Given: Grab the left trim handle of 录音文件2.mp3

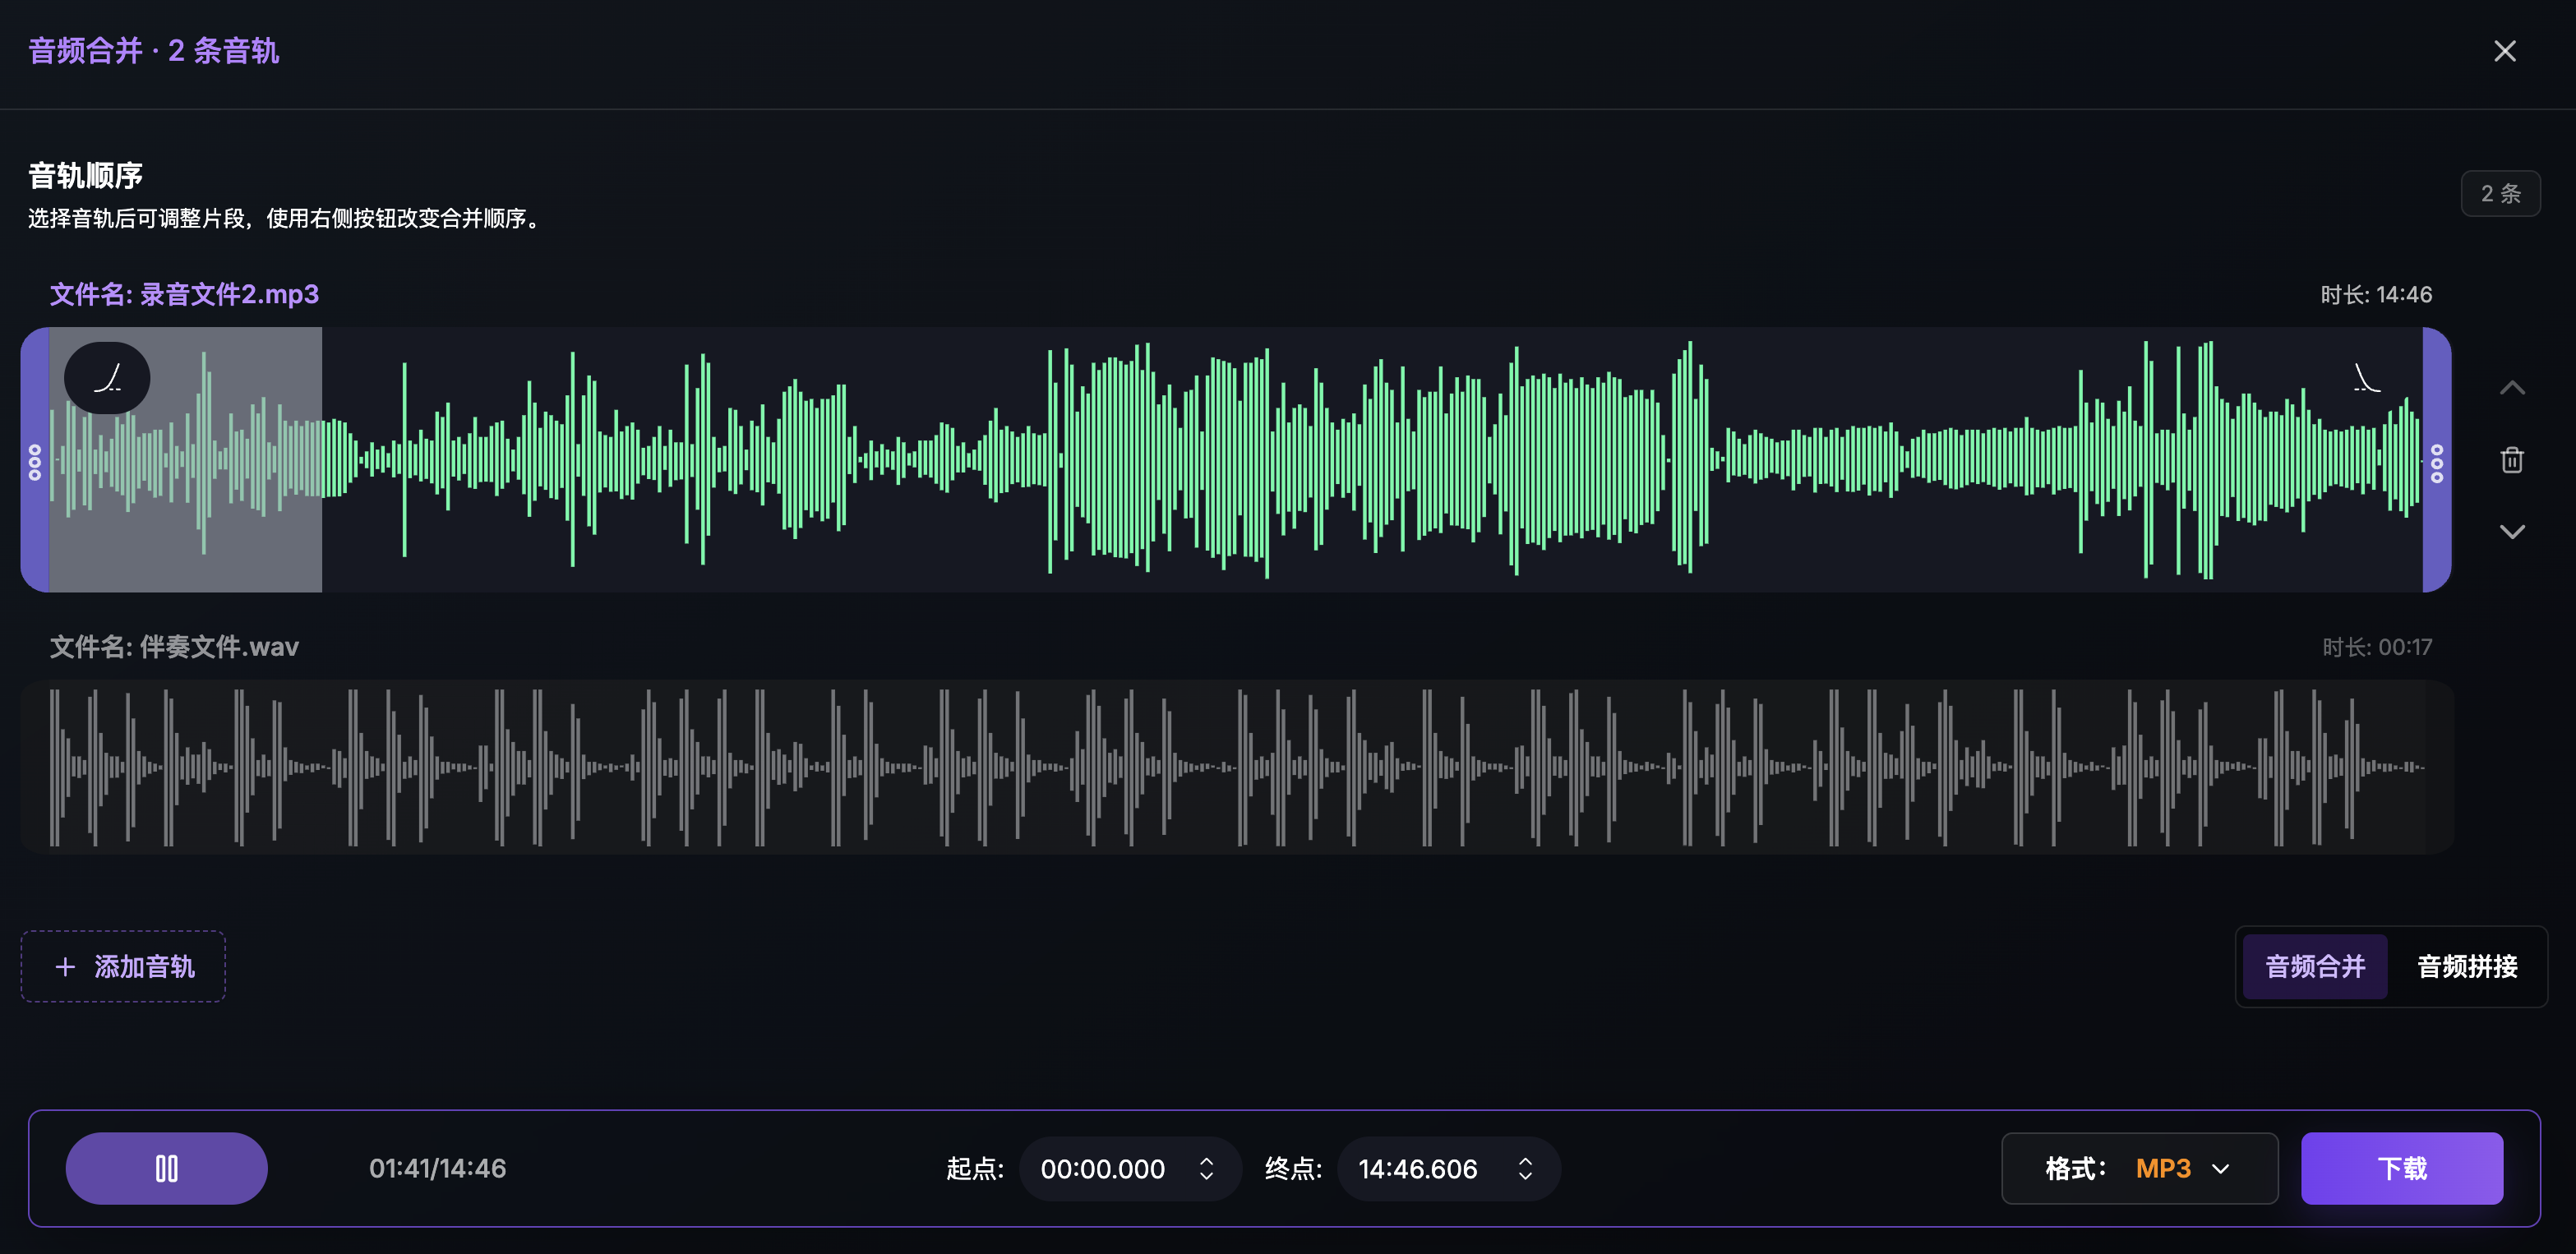Looking at the screenshot, I should pyautogui.click(x=35, y=460).
